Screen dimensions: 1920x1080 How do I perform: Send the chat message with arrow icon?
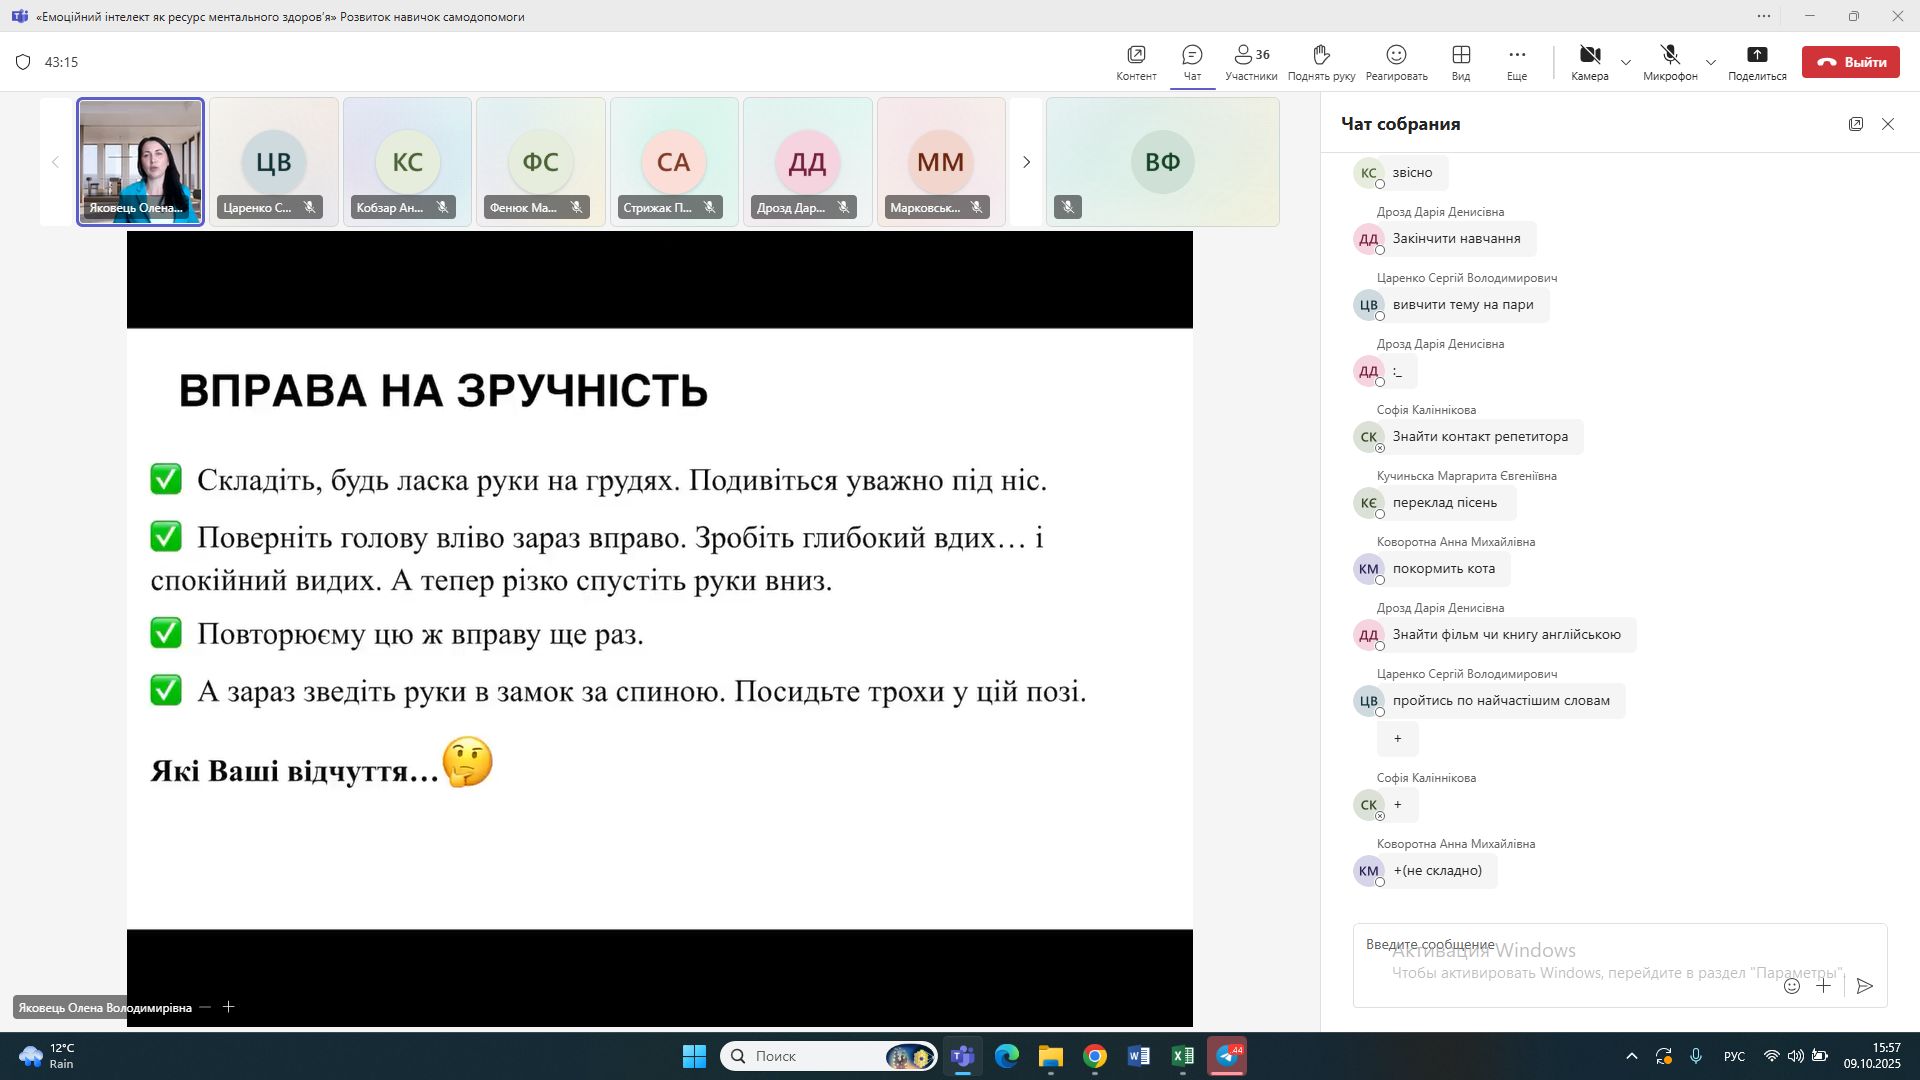tap(1864, 986)
